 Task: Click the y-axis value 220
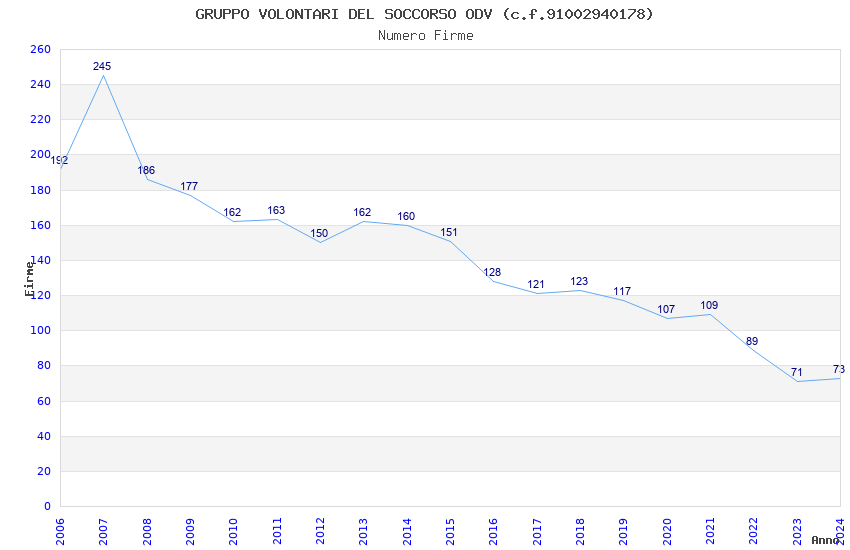[41, 119]
